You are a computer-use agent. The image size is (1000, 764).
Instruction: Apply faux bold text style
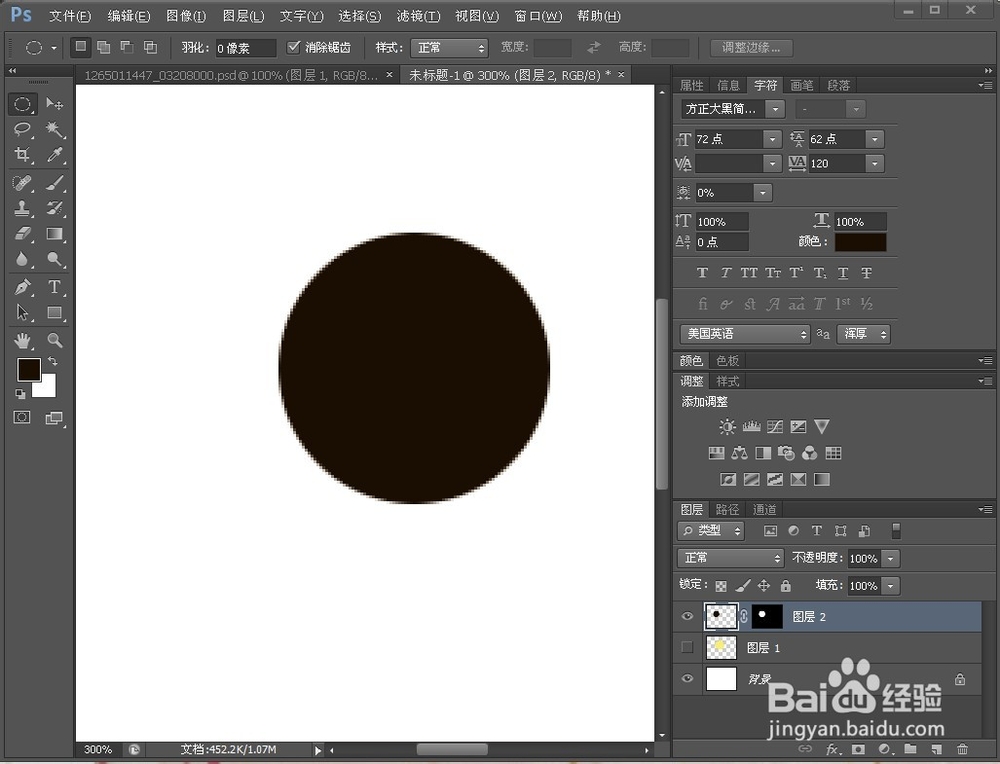(x=702, y=273)
